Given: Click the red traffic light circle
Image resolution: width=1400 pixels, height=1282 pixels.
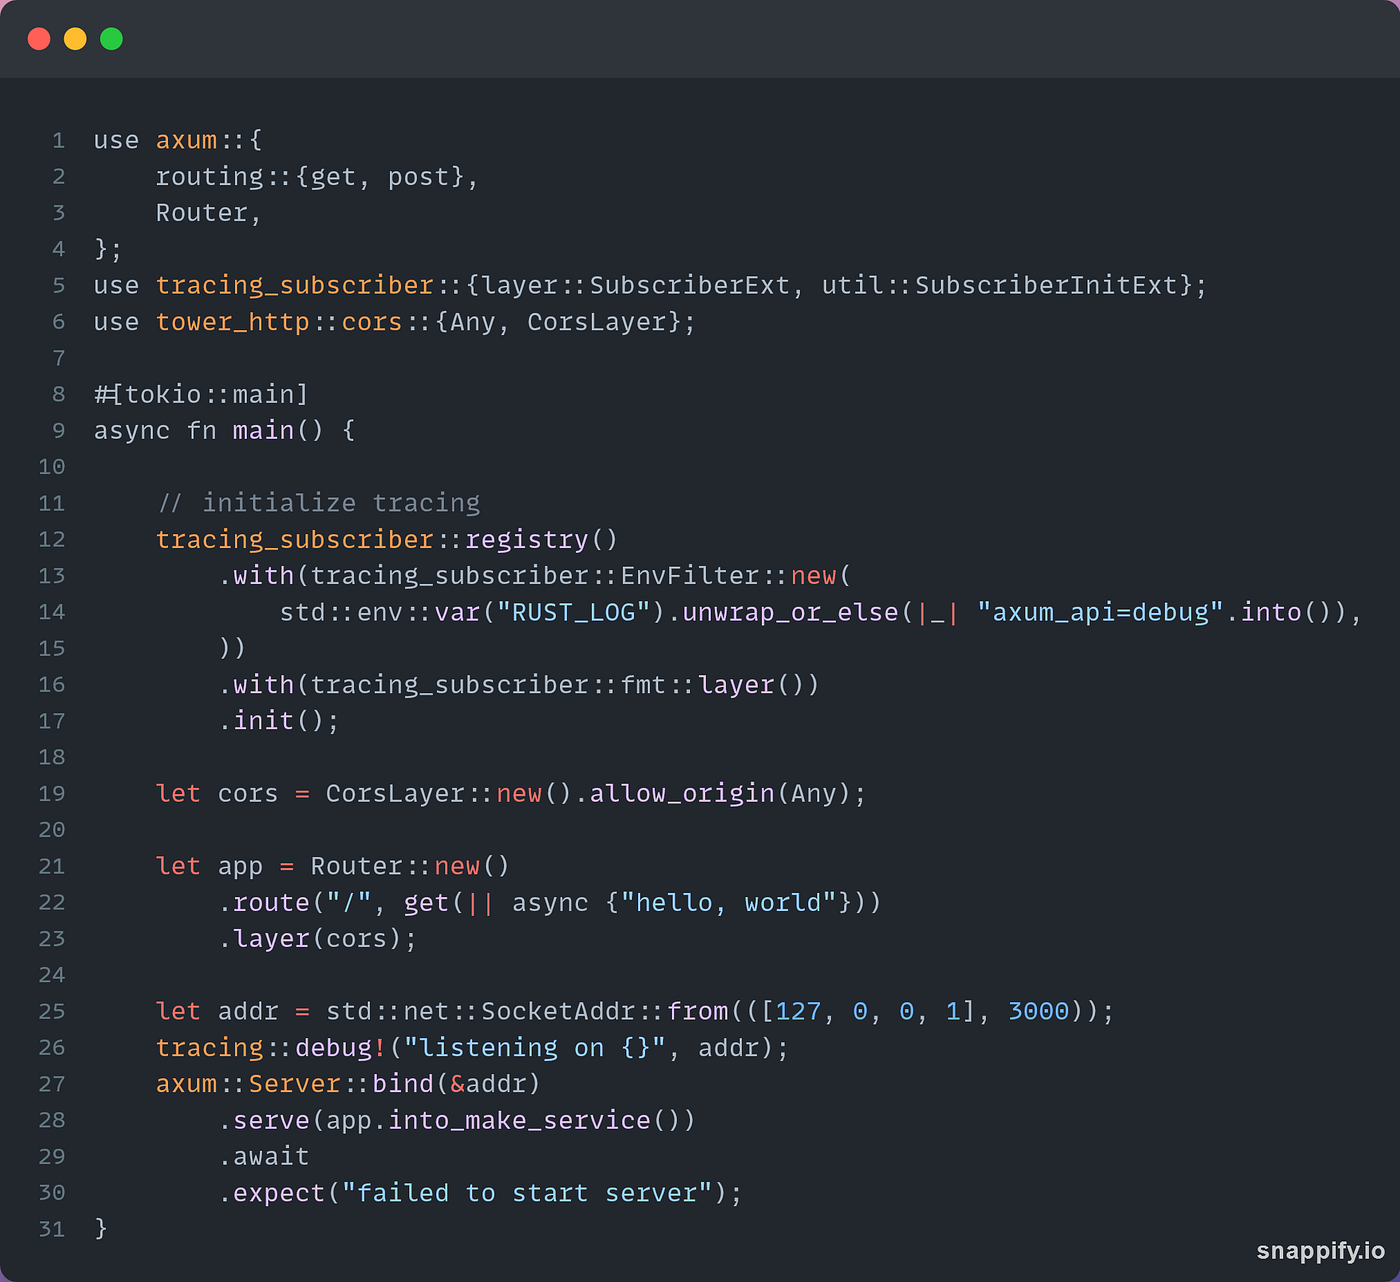Looking at the screenshot, I should tap(39, 38).
